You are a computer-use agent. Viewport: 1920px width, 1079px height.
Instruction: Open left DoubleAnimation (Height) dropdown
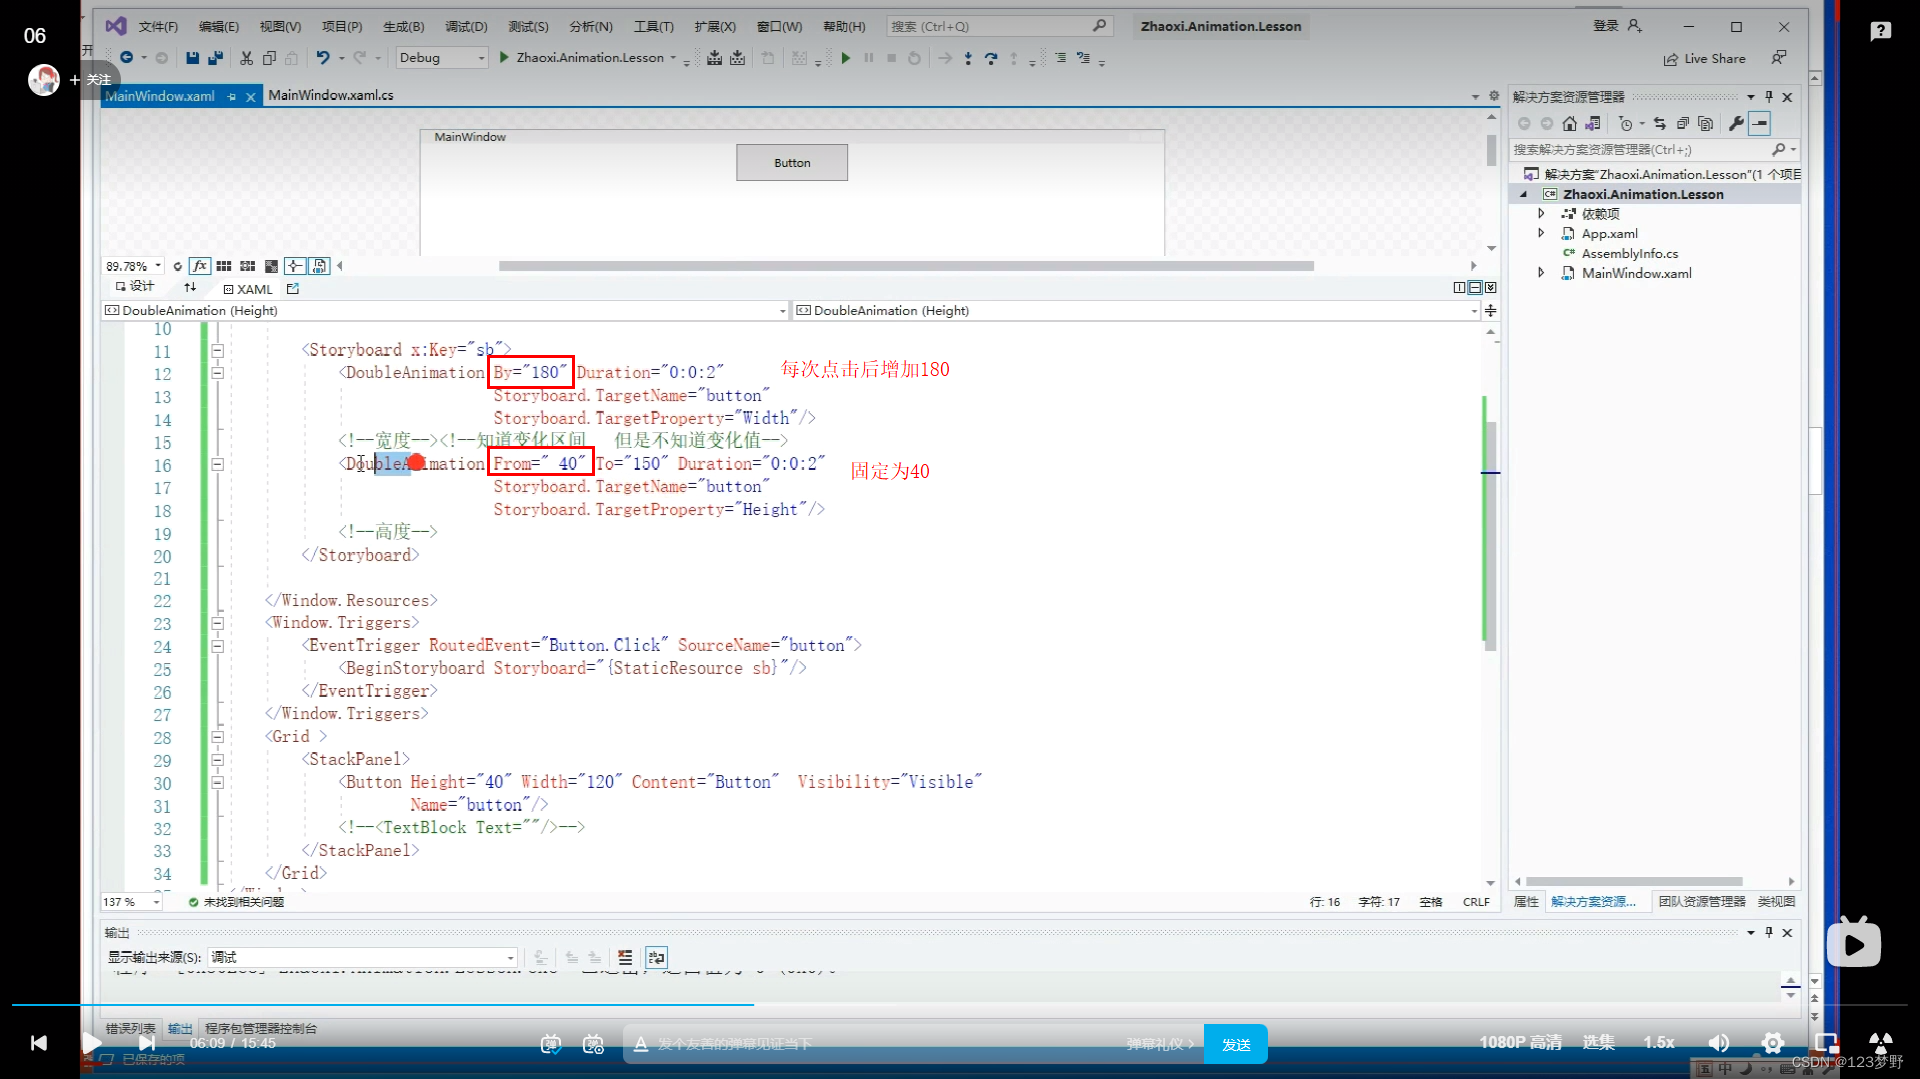click(x=445, y=311)
